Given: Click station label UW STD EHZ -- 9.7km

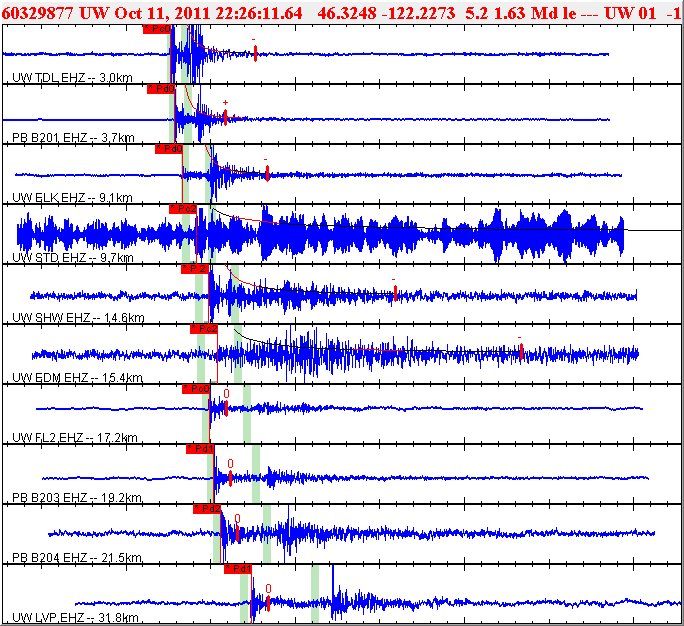Looking at the screenshot, I should pos(73,257).
